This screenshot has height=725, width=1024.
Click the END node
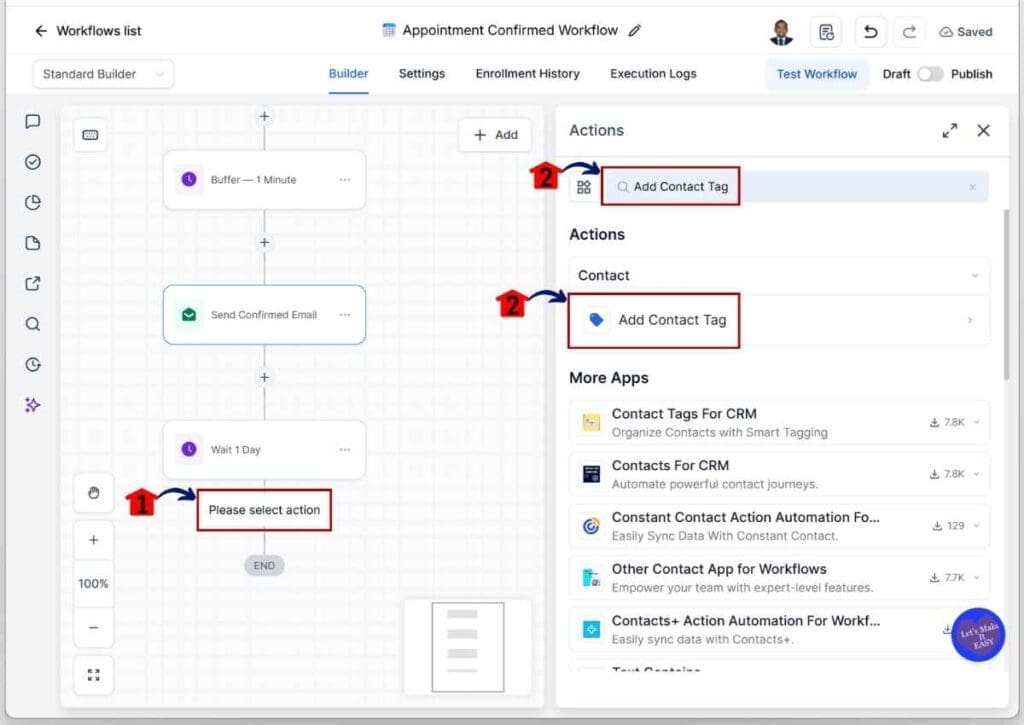[264, 566]
